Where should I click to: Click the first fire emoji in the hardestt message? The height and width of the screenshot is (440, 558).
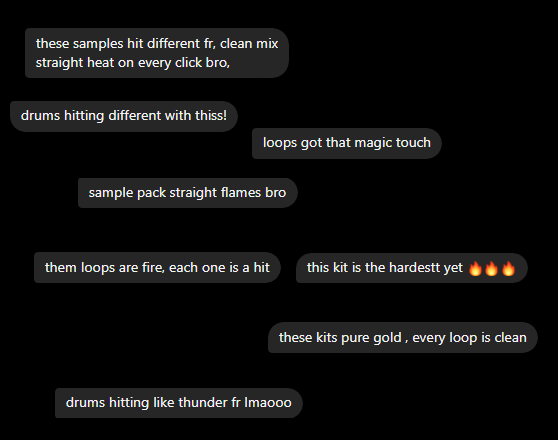click(x=475, y=268)
